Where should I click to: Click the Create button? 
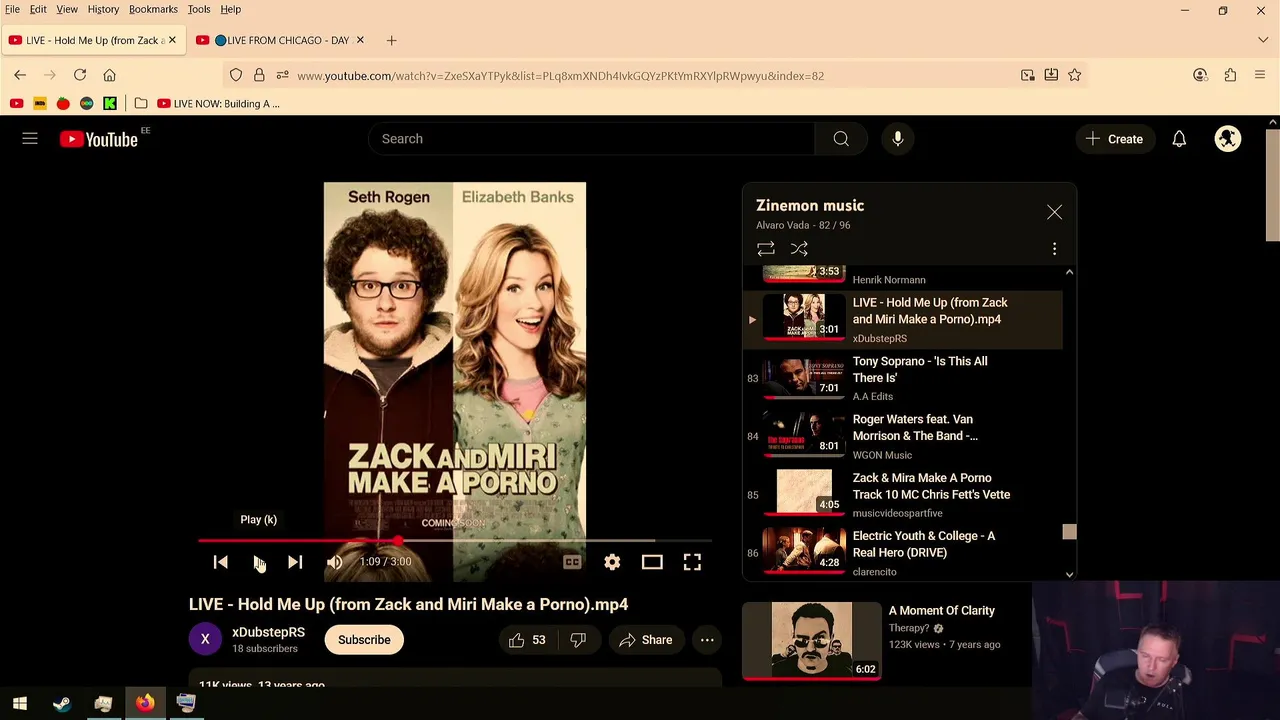(1116, 139)
